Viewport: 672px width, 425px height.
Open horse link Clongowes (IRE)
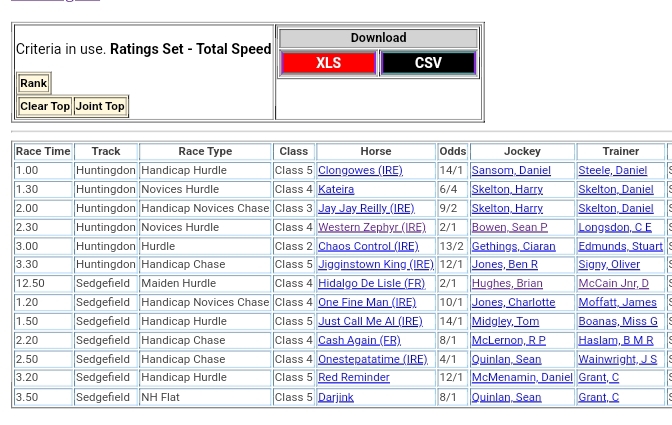[x=359, y=171]
